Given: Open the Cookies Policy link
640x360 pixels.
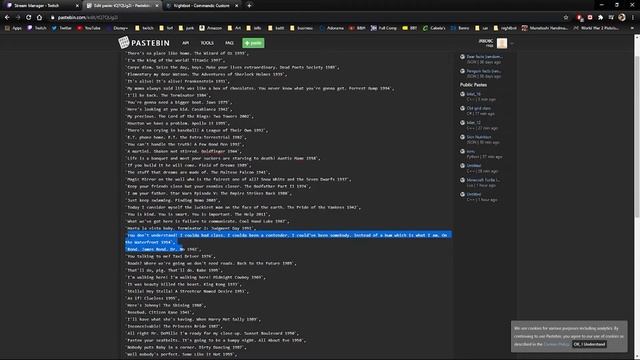Looking at the screenshot, I should coord(557,344).
